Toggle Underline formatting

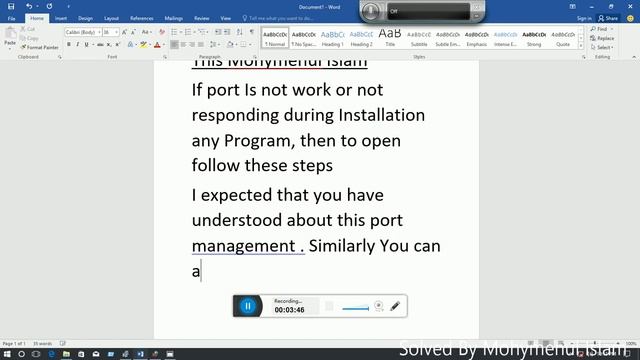tap(86, 44)
